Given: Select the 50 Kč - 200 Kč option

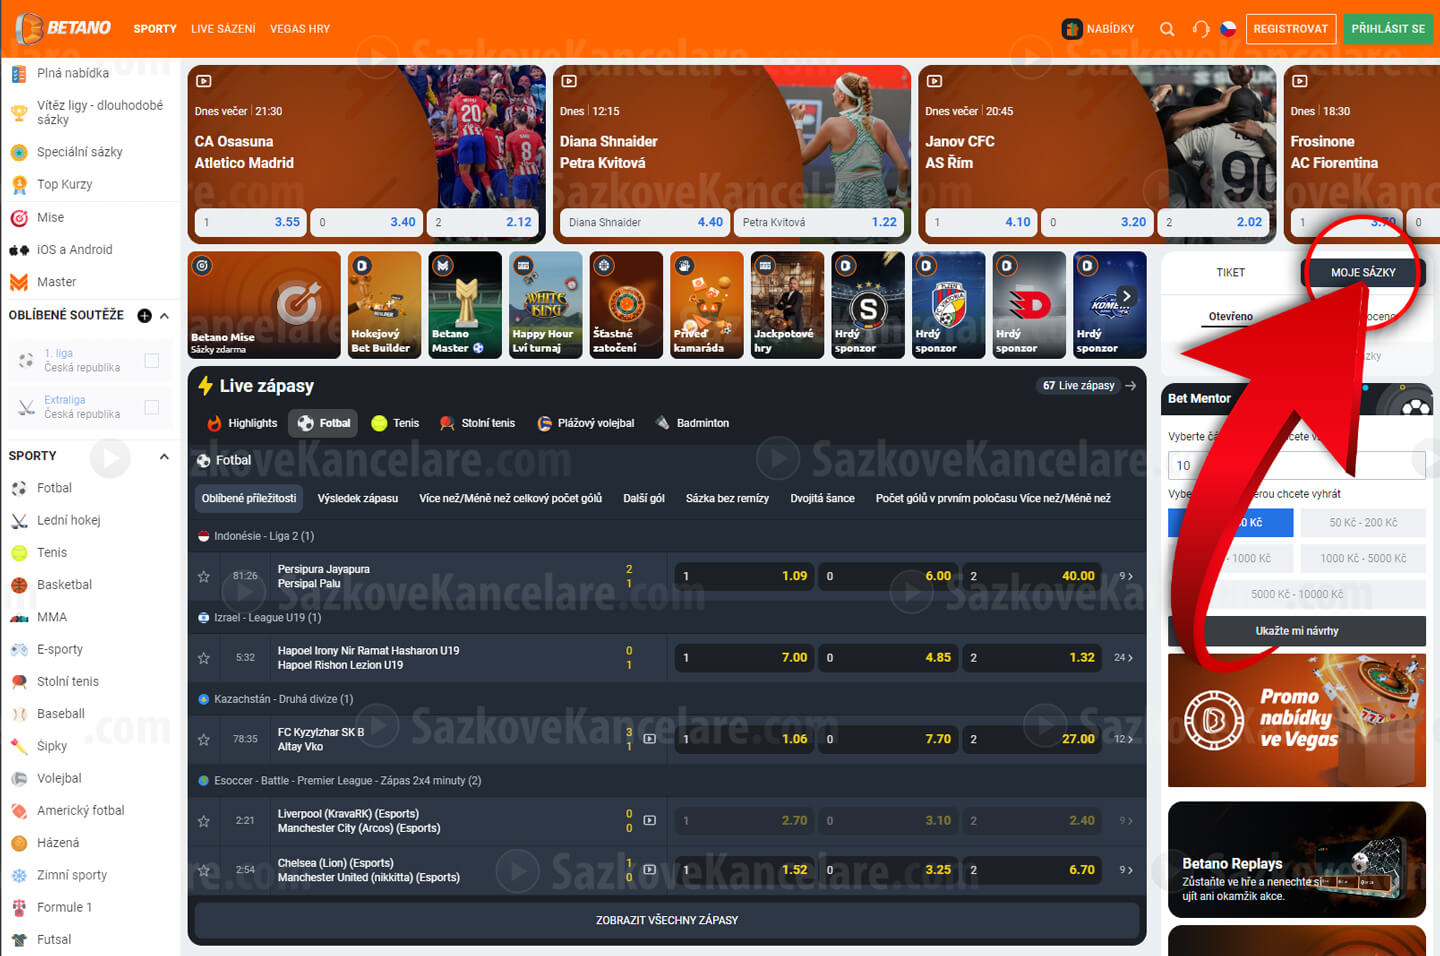Looking at the screenshot, I should [1363, 522].
